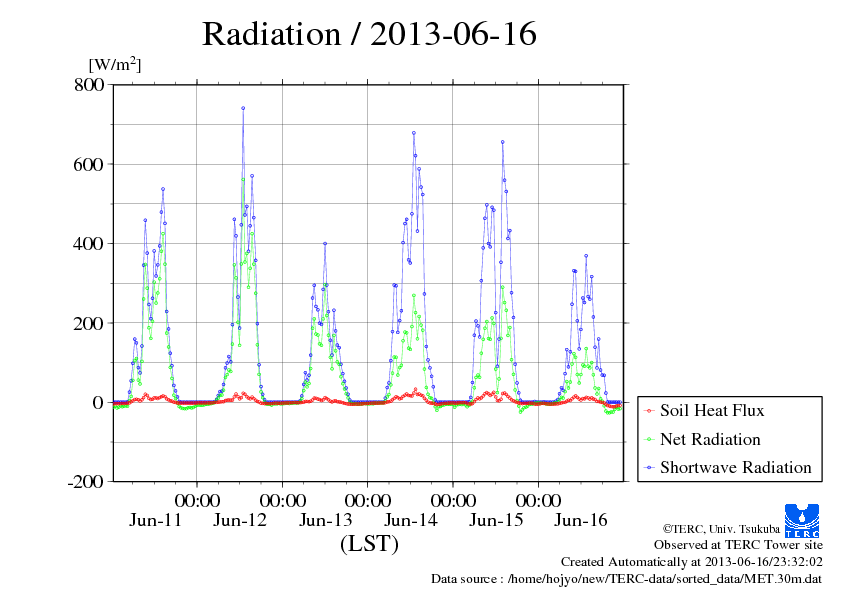Select the Net Radiation legend label
This screenshot has height=595, width=842.
point(710,439)
